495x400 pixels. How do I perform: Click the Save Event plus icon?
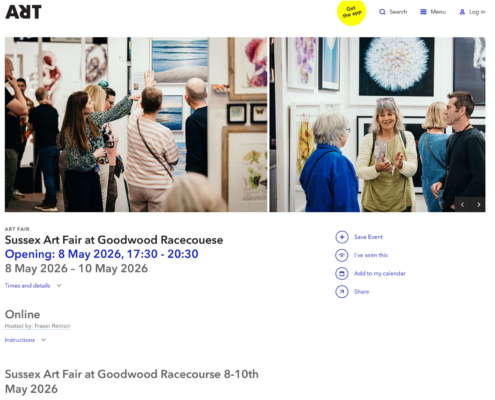[x=342, y=237]
